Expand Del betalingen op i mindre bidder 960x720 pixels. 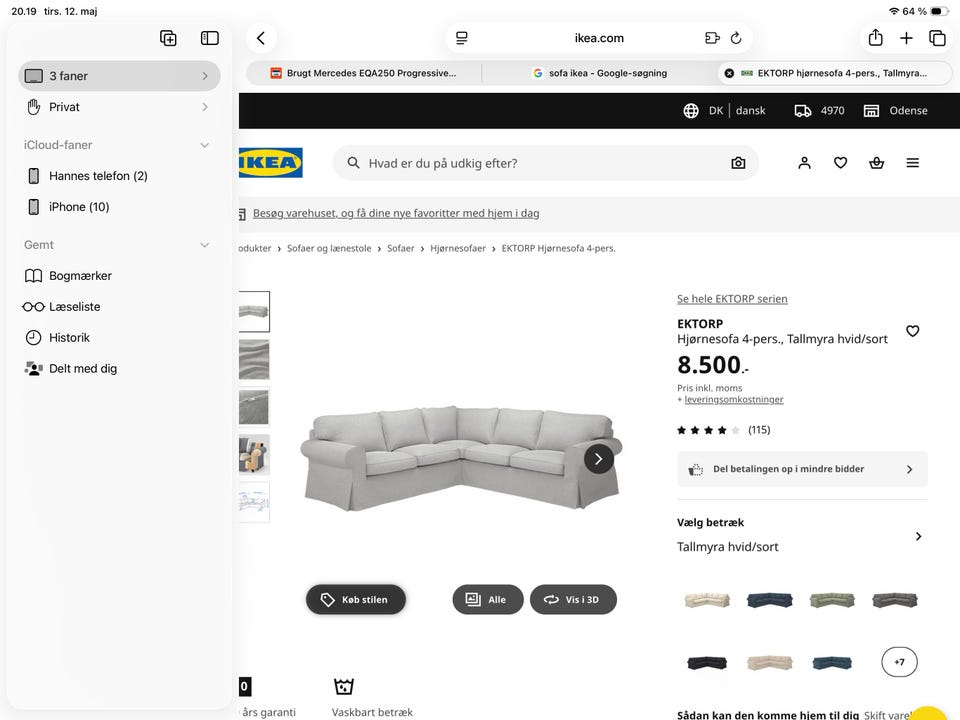[x=802, y=470]
